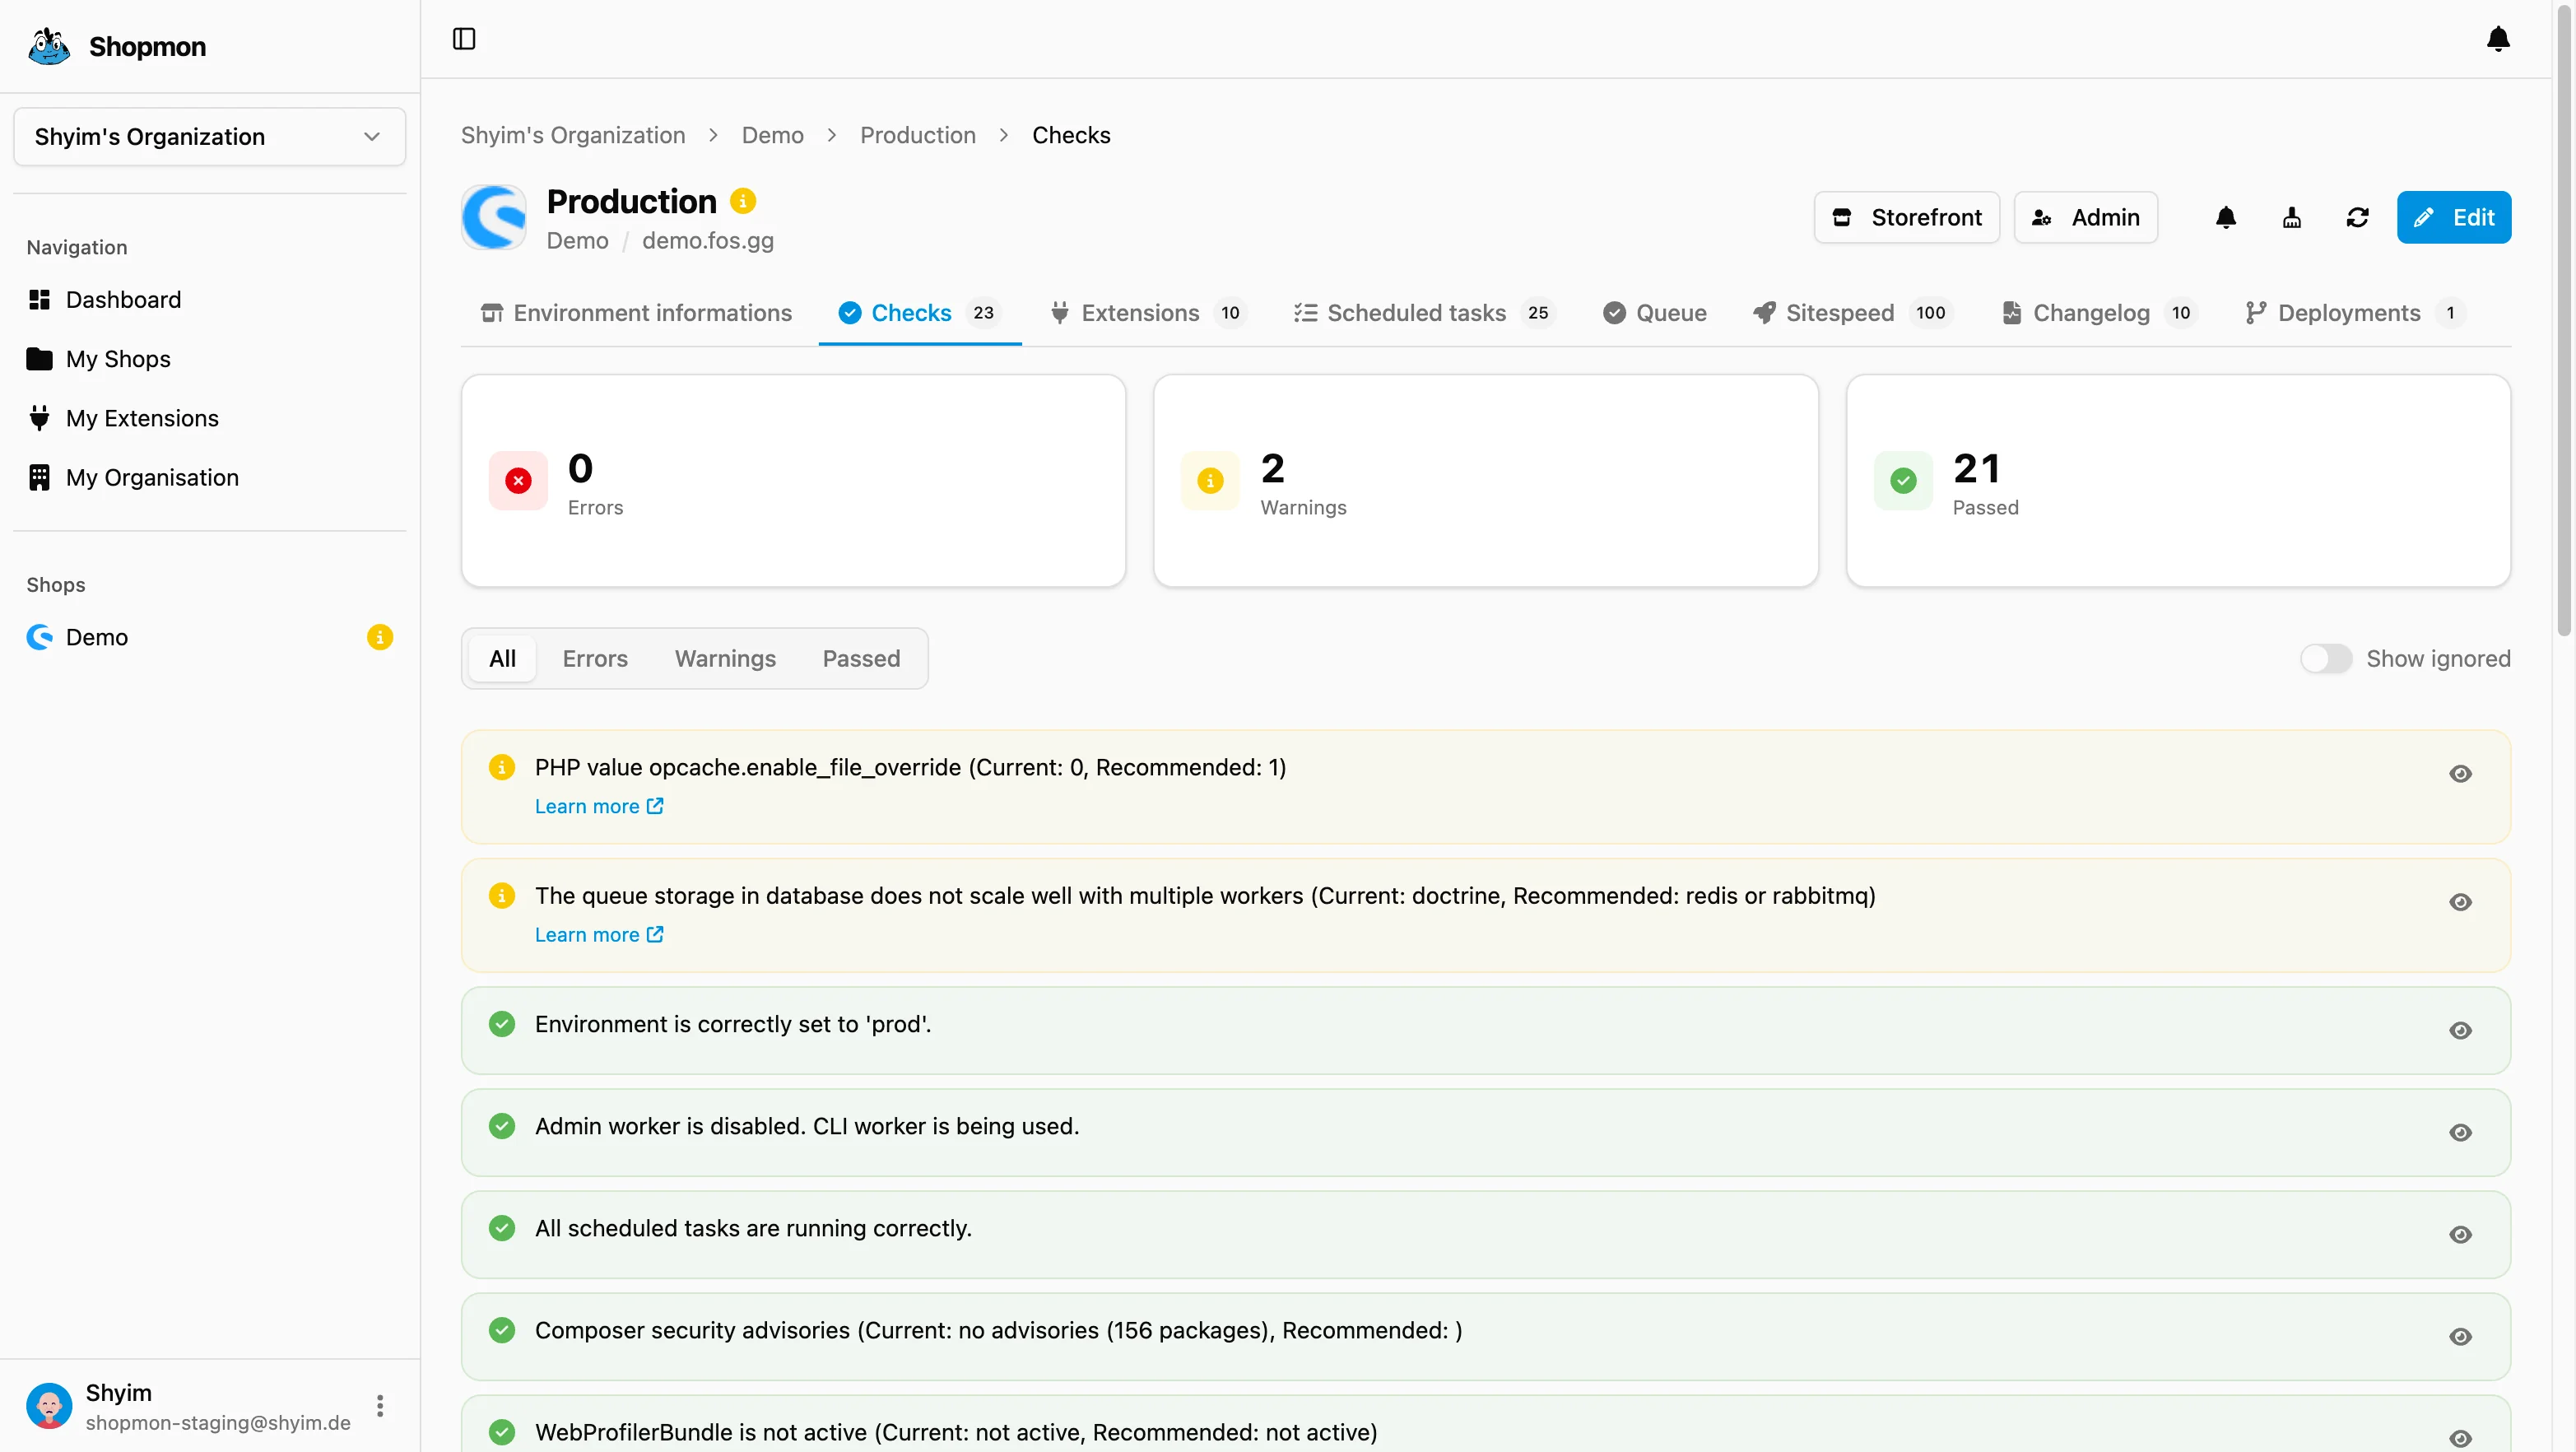Image resolution: width=2576 pixels, height=1452 pixels.
Task: Open the Storefront button
Action: (x=1906, y=217)
